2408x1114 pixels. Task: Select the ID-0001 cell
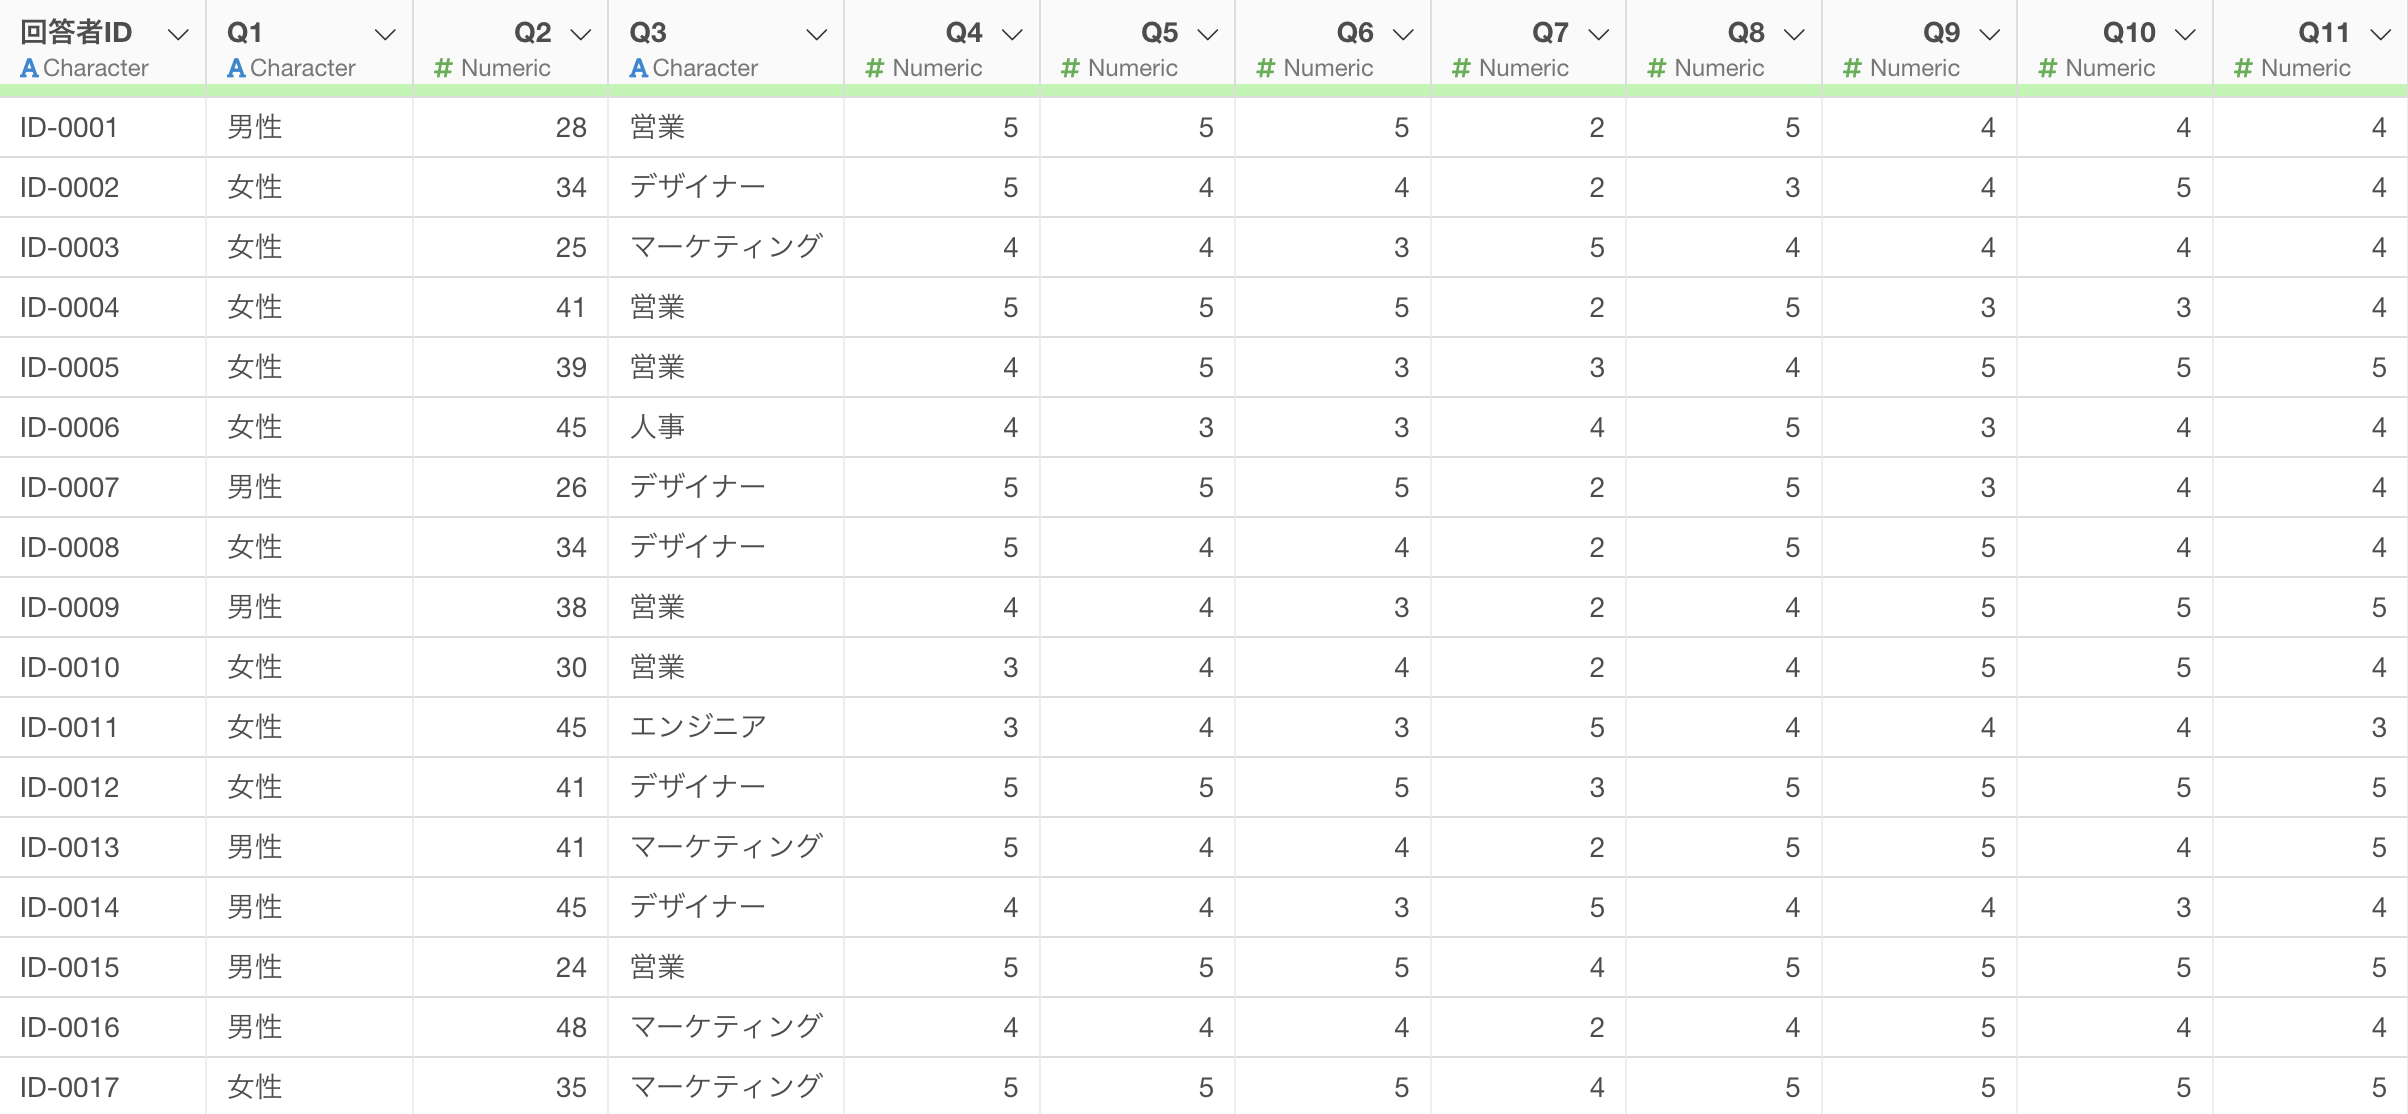[69, 128]
